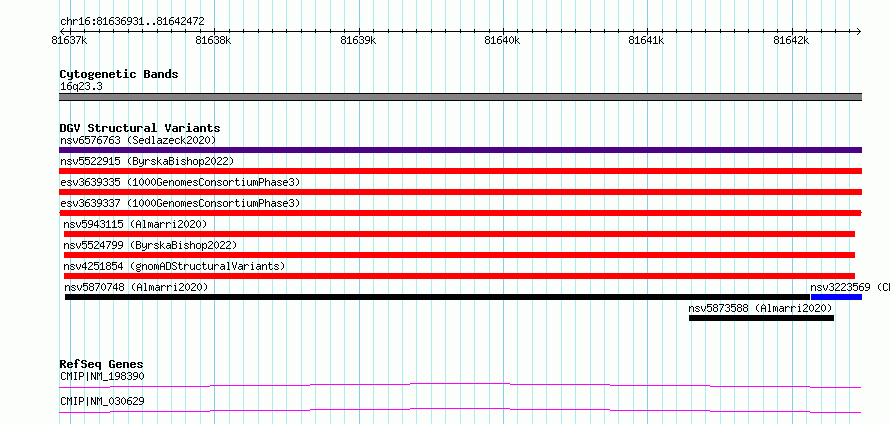The height and width of the screenshot is (424, 890).
Task: Click the DGV Structural Variants track title
Action: (140, 128)
